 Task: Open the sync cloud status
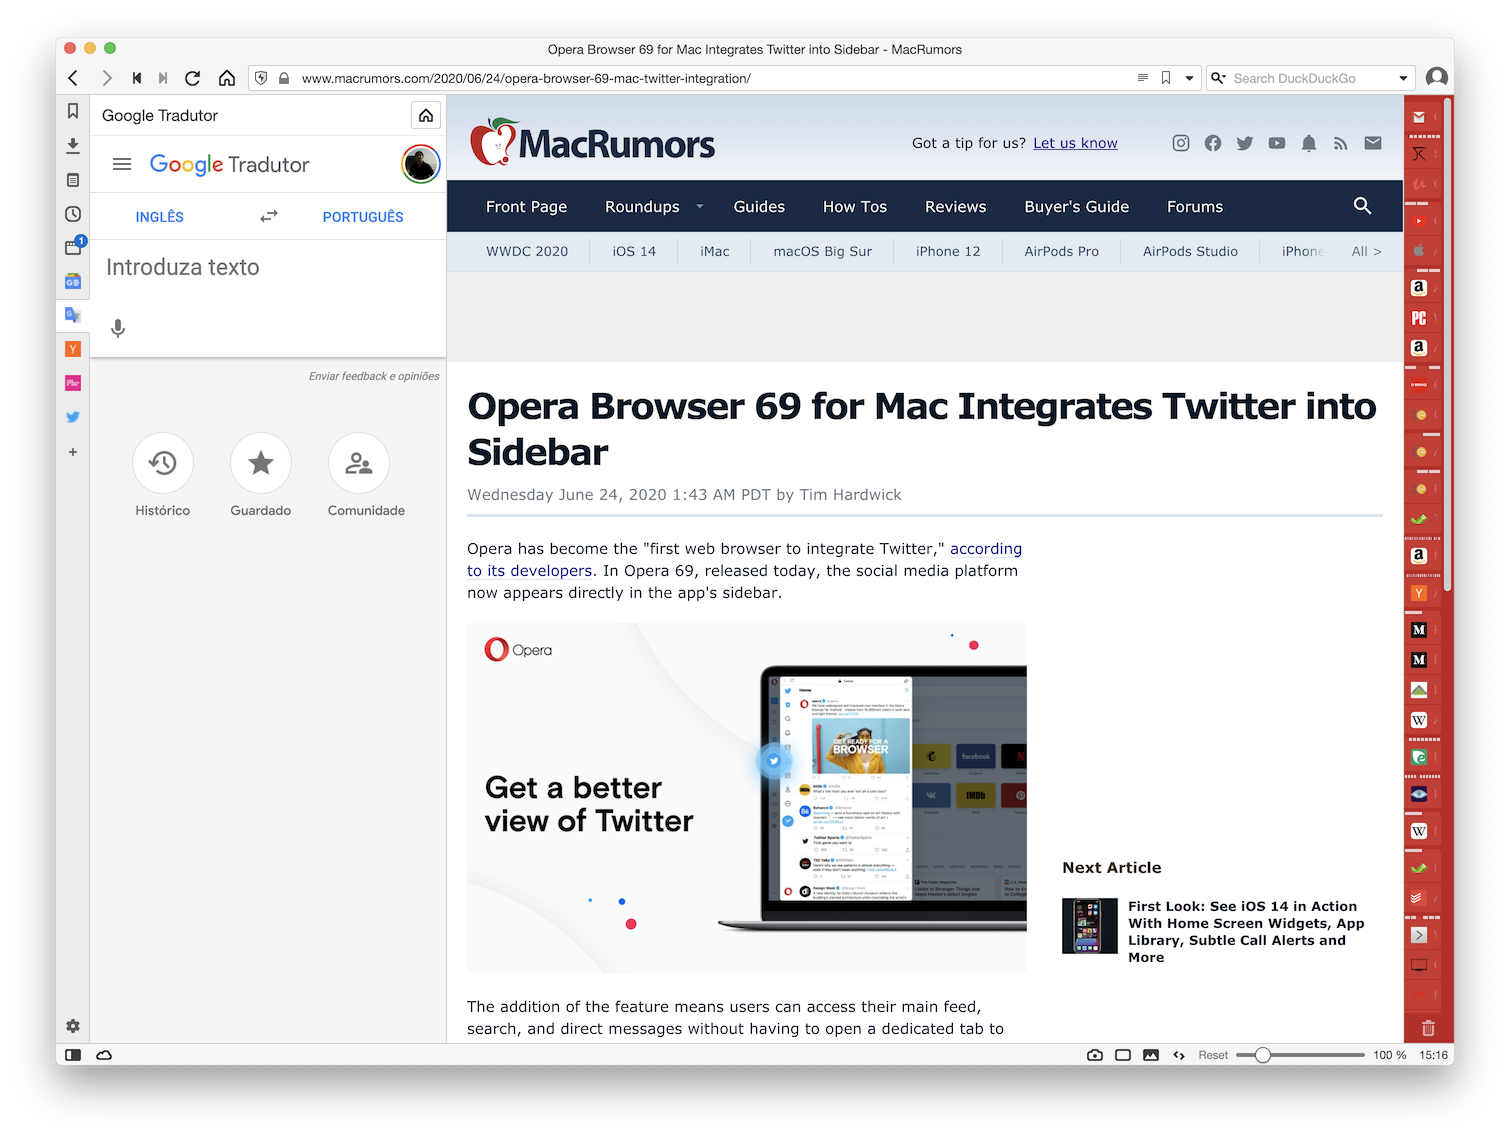click(x=104, y=1055)
